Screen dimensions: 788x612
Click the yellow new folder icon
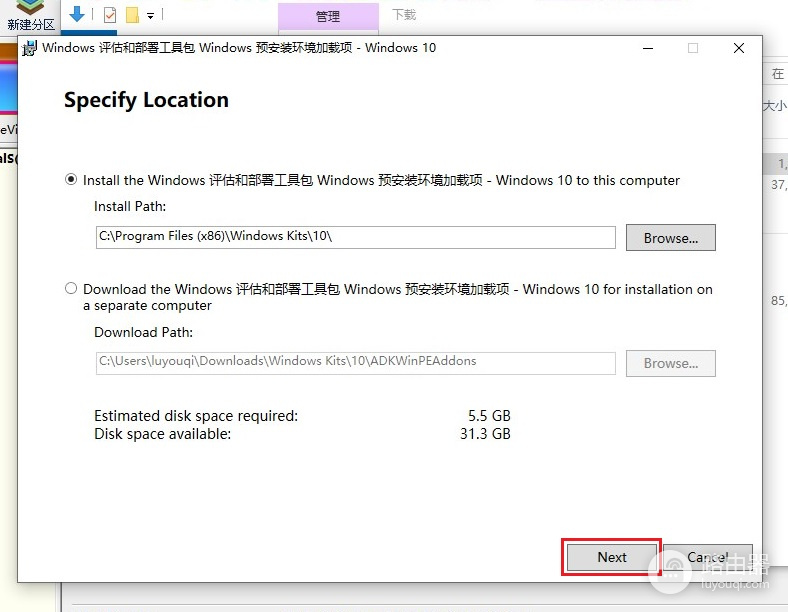[132, 15]
